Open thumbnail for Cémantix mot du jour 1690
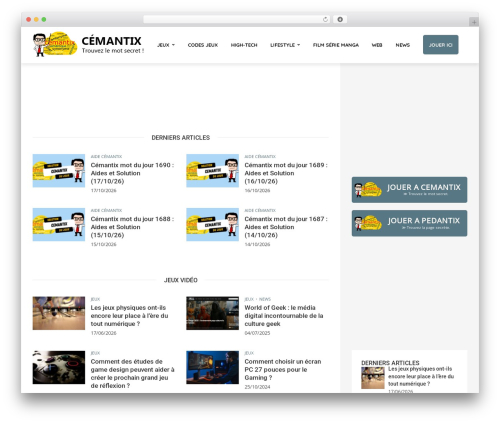 (59, 171)
